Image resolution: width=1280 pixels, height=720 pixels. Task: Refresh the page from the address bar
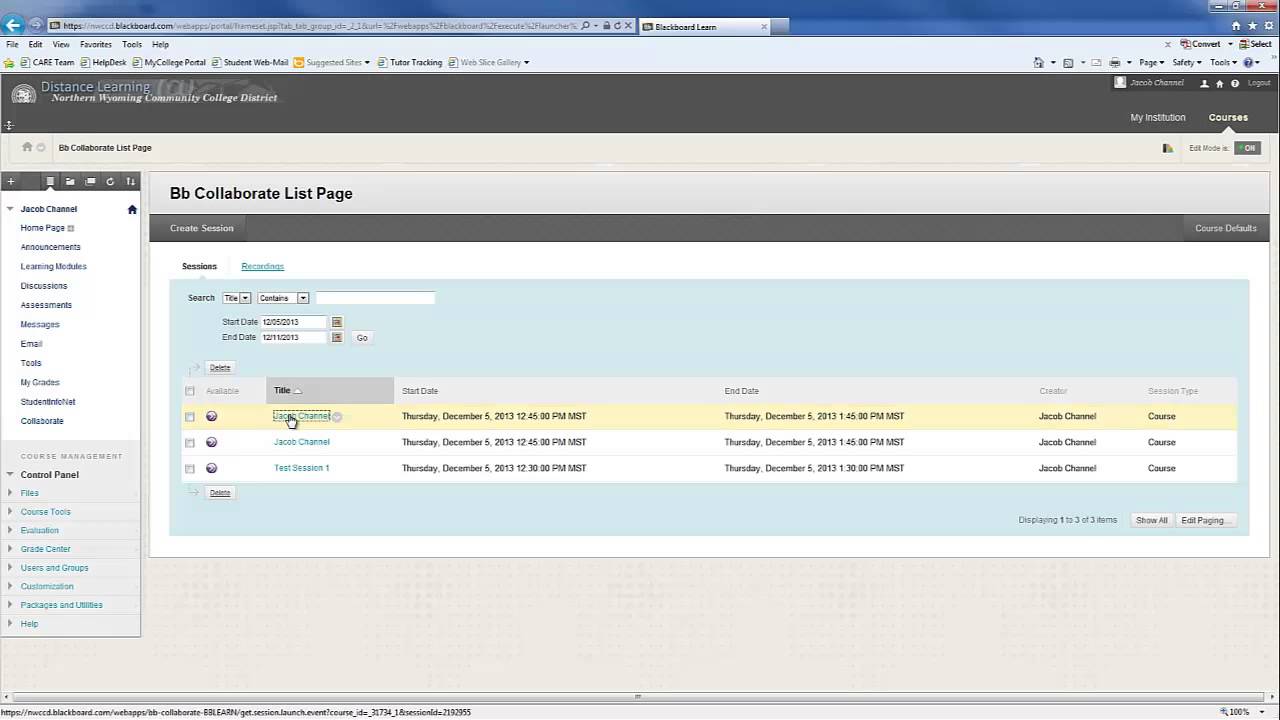coord(617,26)
